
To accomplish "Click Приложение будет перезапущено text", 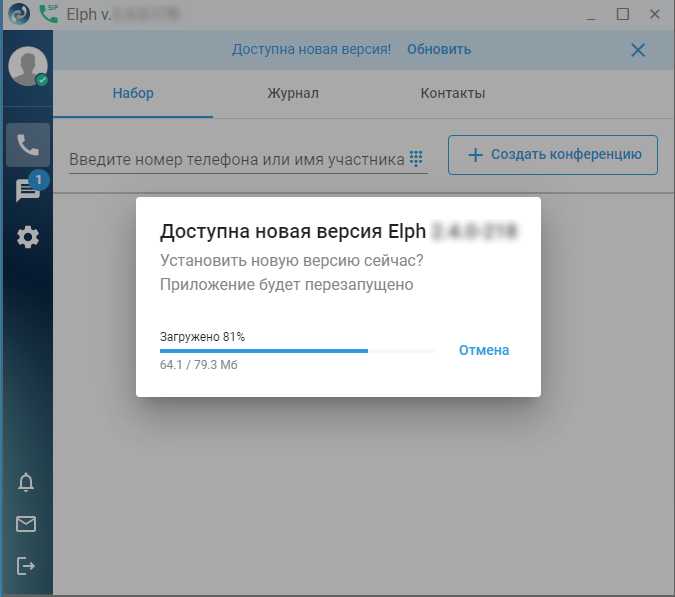I will 286,285.
